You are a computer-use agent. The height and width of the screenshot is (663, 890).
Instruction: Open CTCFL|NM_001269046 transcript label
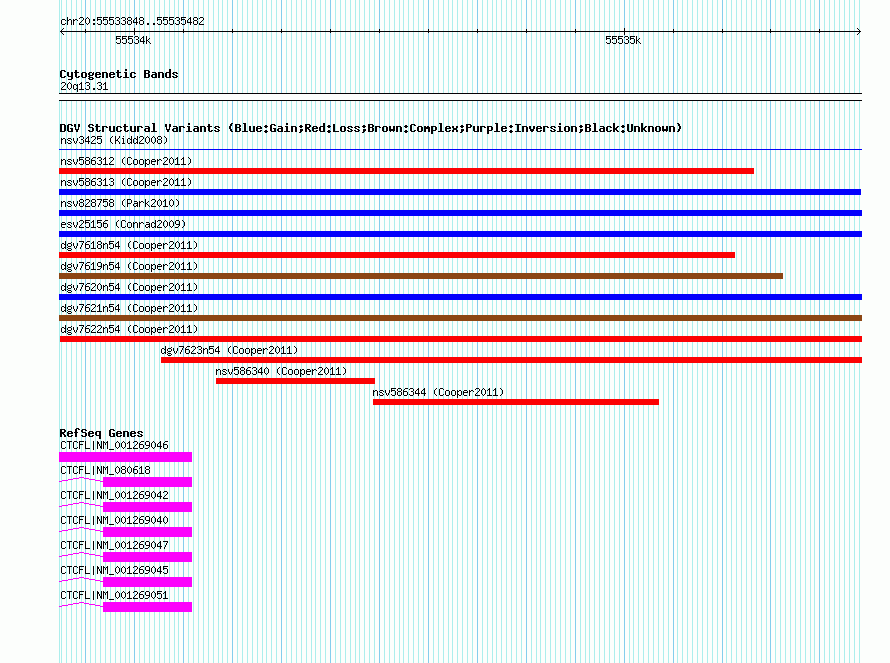click(x=114, y=446)
